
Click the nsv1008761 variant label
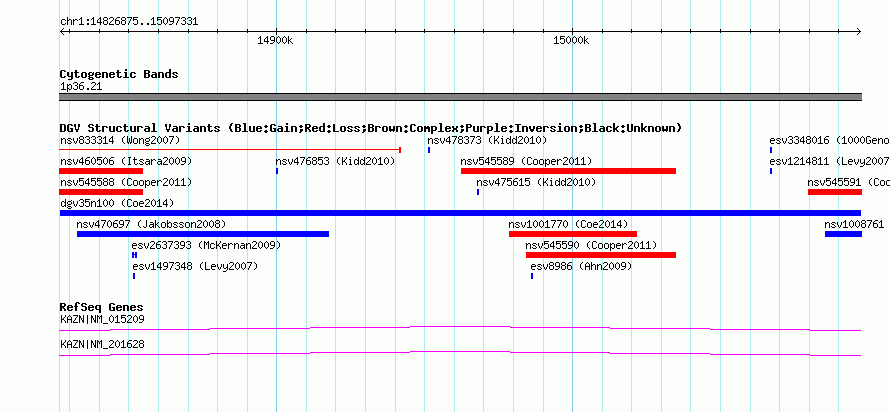click(854, 224)
